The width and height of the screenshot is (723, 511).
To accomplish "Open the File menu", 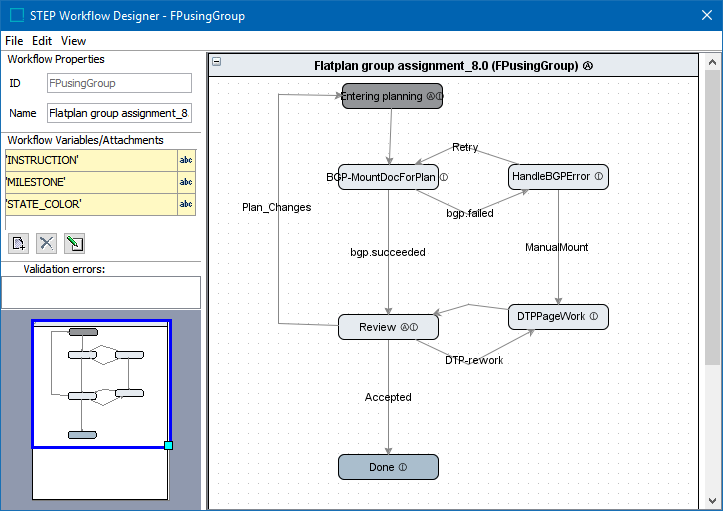I will tap(14, 41).
